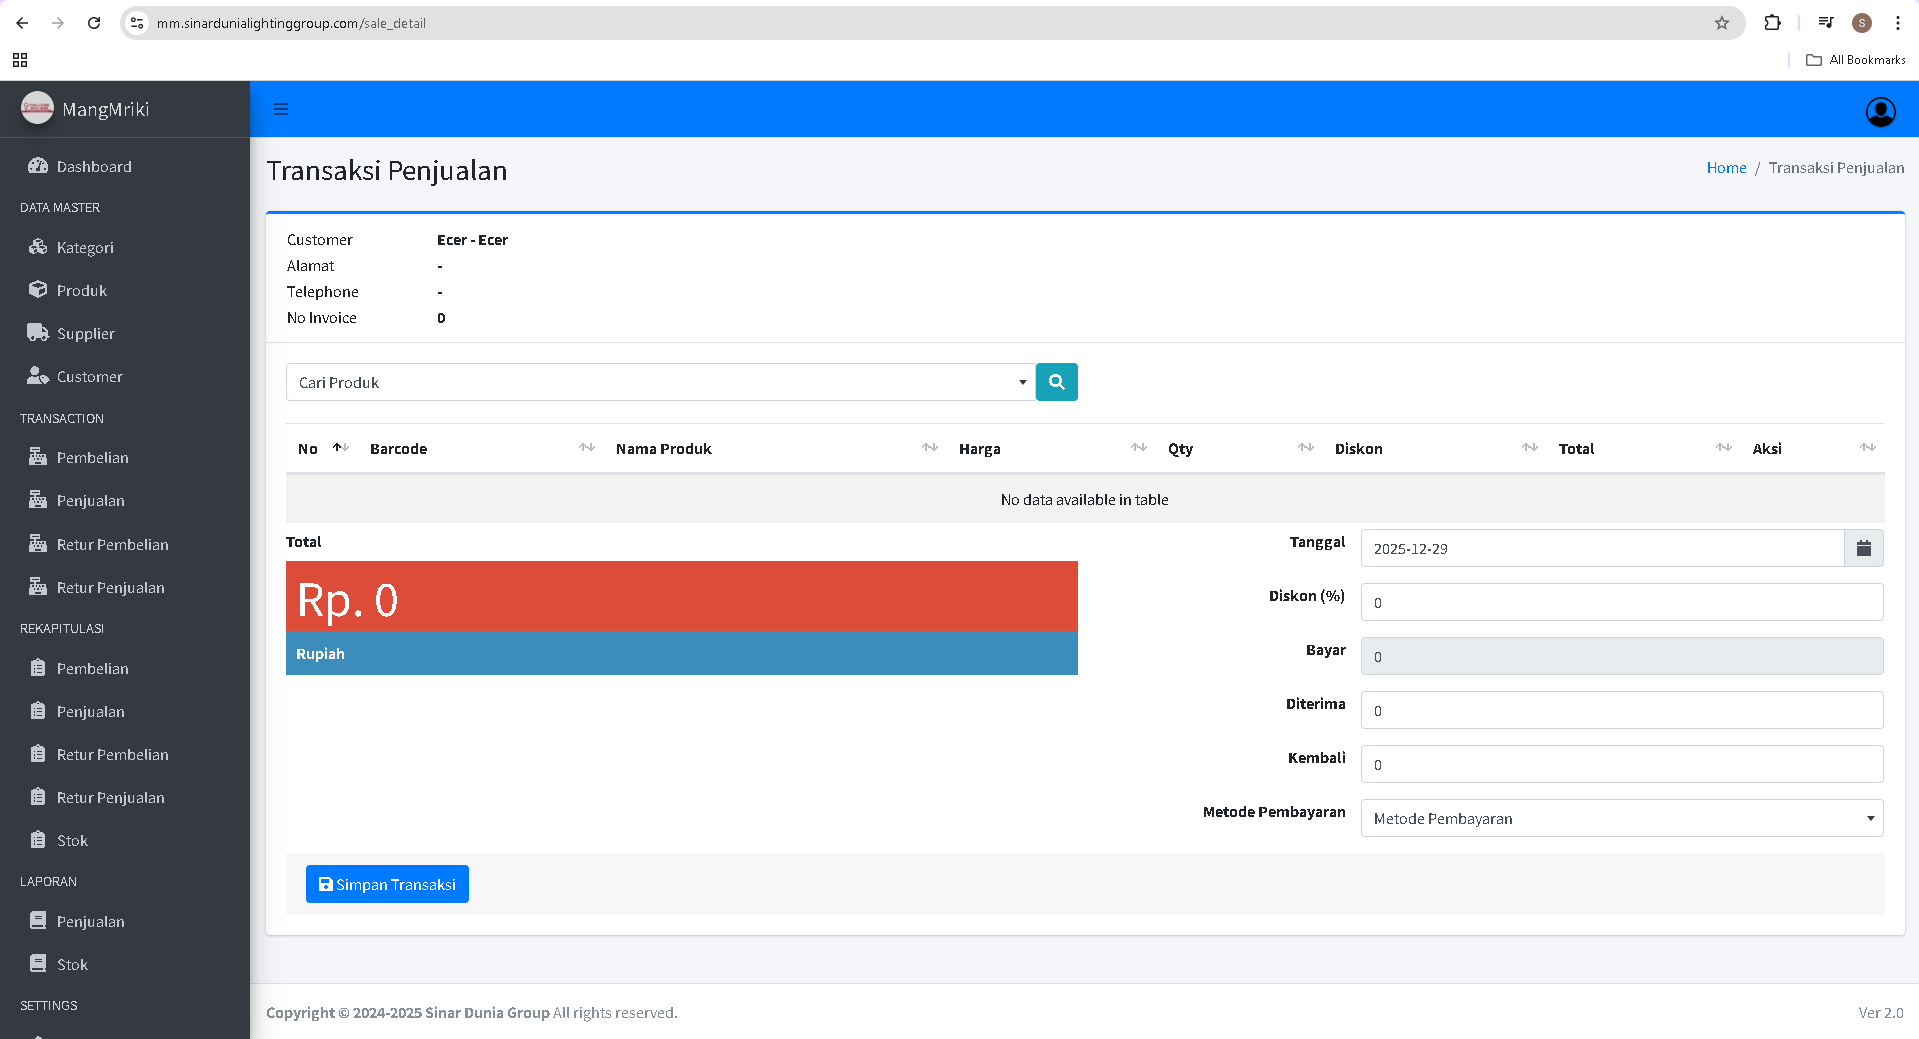Open the browser extensions puzzle icon
1919x1039 pixels.
[1772, 23]
